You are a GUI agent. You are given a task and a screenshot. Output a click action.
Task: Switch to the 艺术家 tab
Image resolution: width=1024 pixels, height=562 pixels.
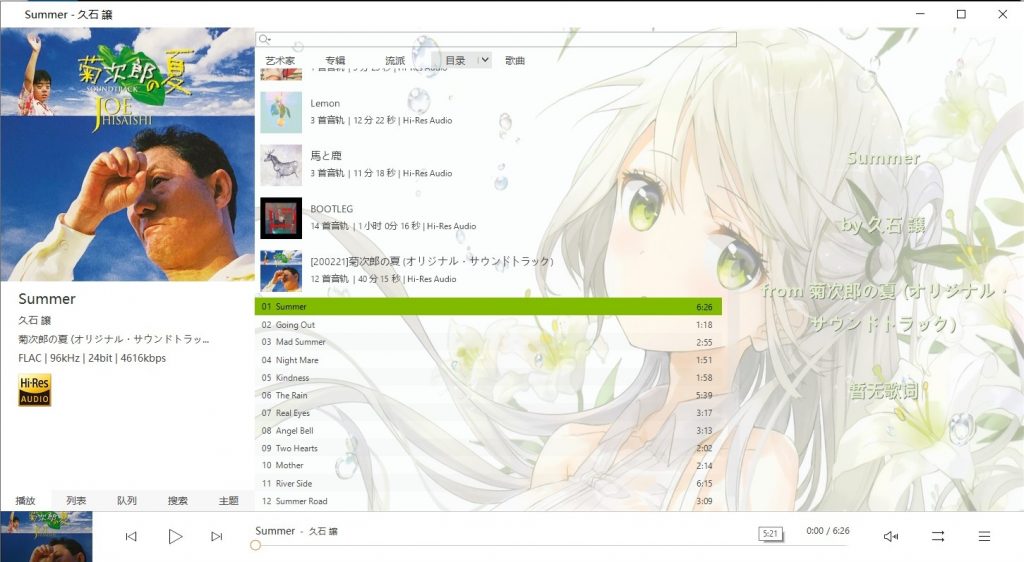(280, 61)
